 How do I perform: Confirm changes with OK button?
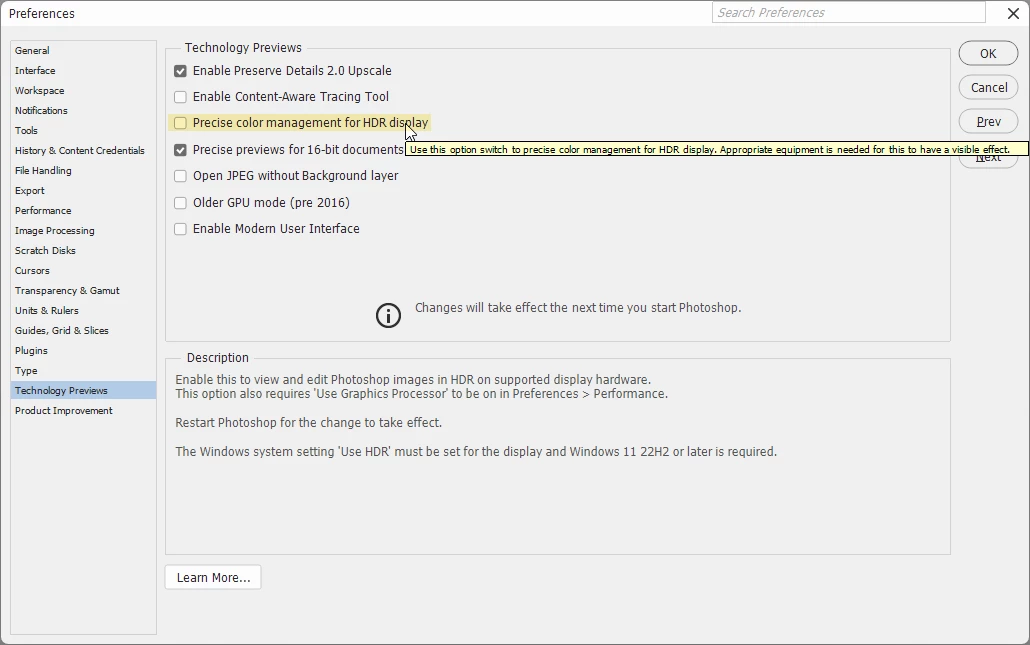click(x=988, y=54)
